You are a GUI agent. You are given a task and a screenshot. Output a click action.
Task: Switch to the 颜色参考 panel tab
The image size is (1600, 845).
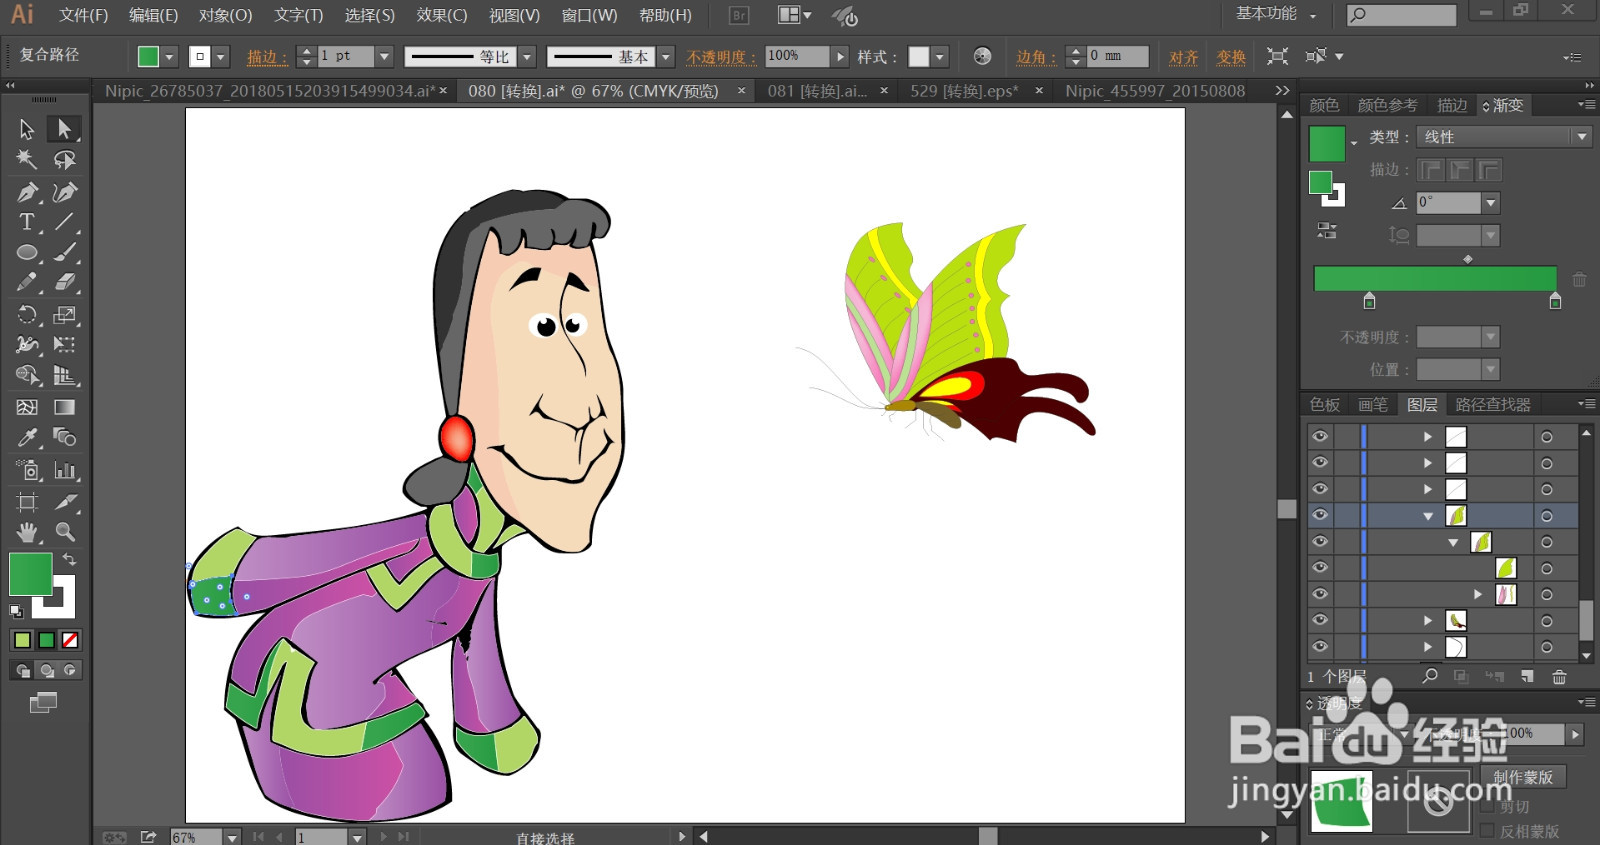point(1388,105)
